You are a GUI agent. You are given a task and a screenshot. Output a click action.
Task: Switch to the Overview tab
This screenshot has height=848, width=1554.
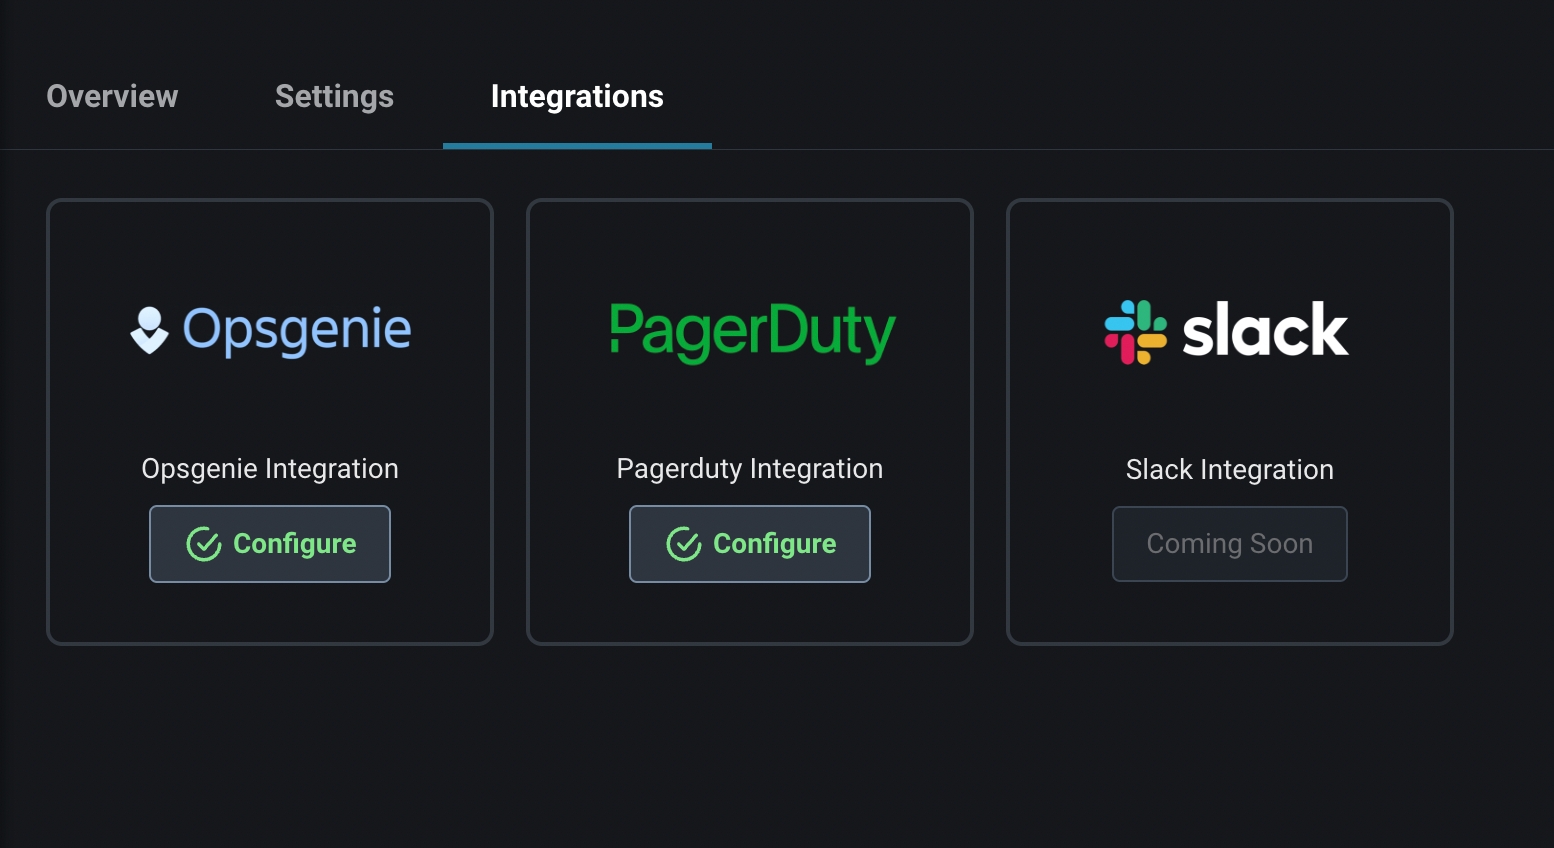coord(112,96)
